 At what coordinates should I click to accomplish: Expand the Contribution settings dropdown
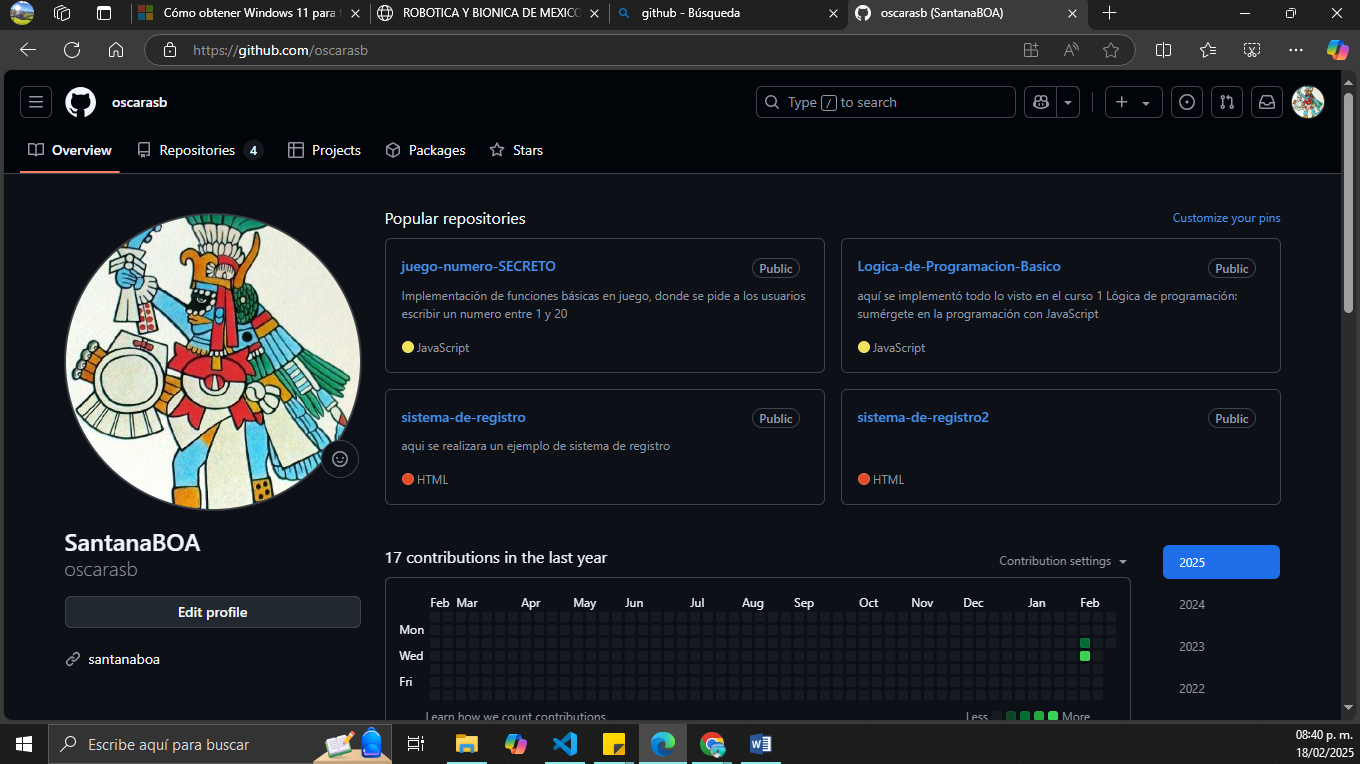1063,561
